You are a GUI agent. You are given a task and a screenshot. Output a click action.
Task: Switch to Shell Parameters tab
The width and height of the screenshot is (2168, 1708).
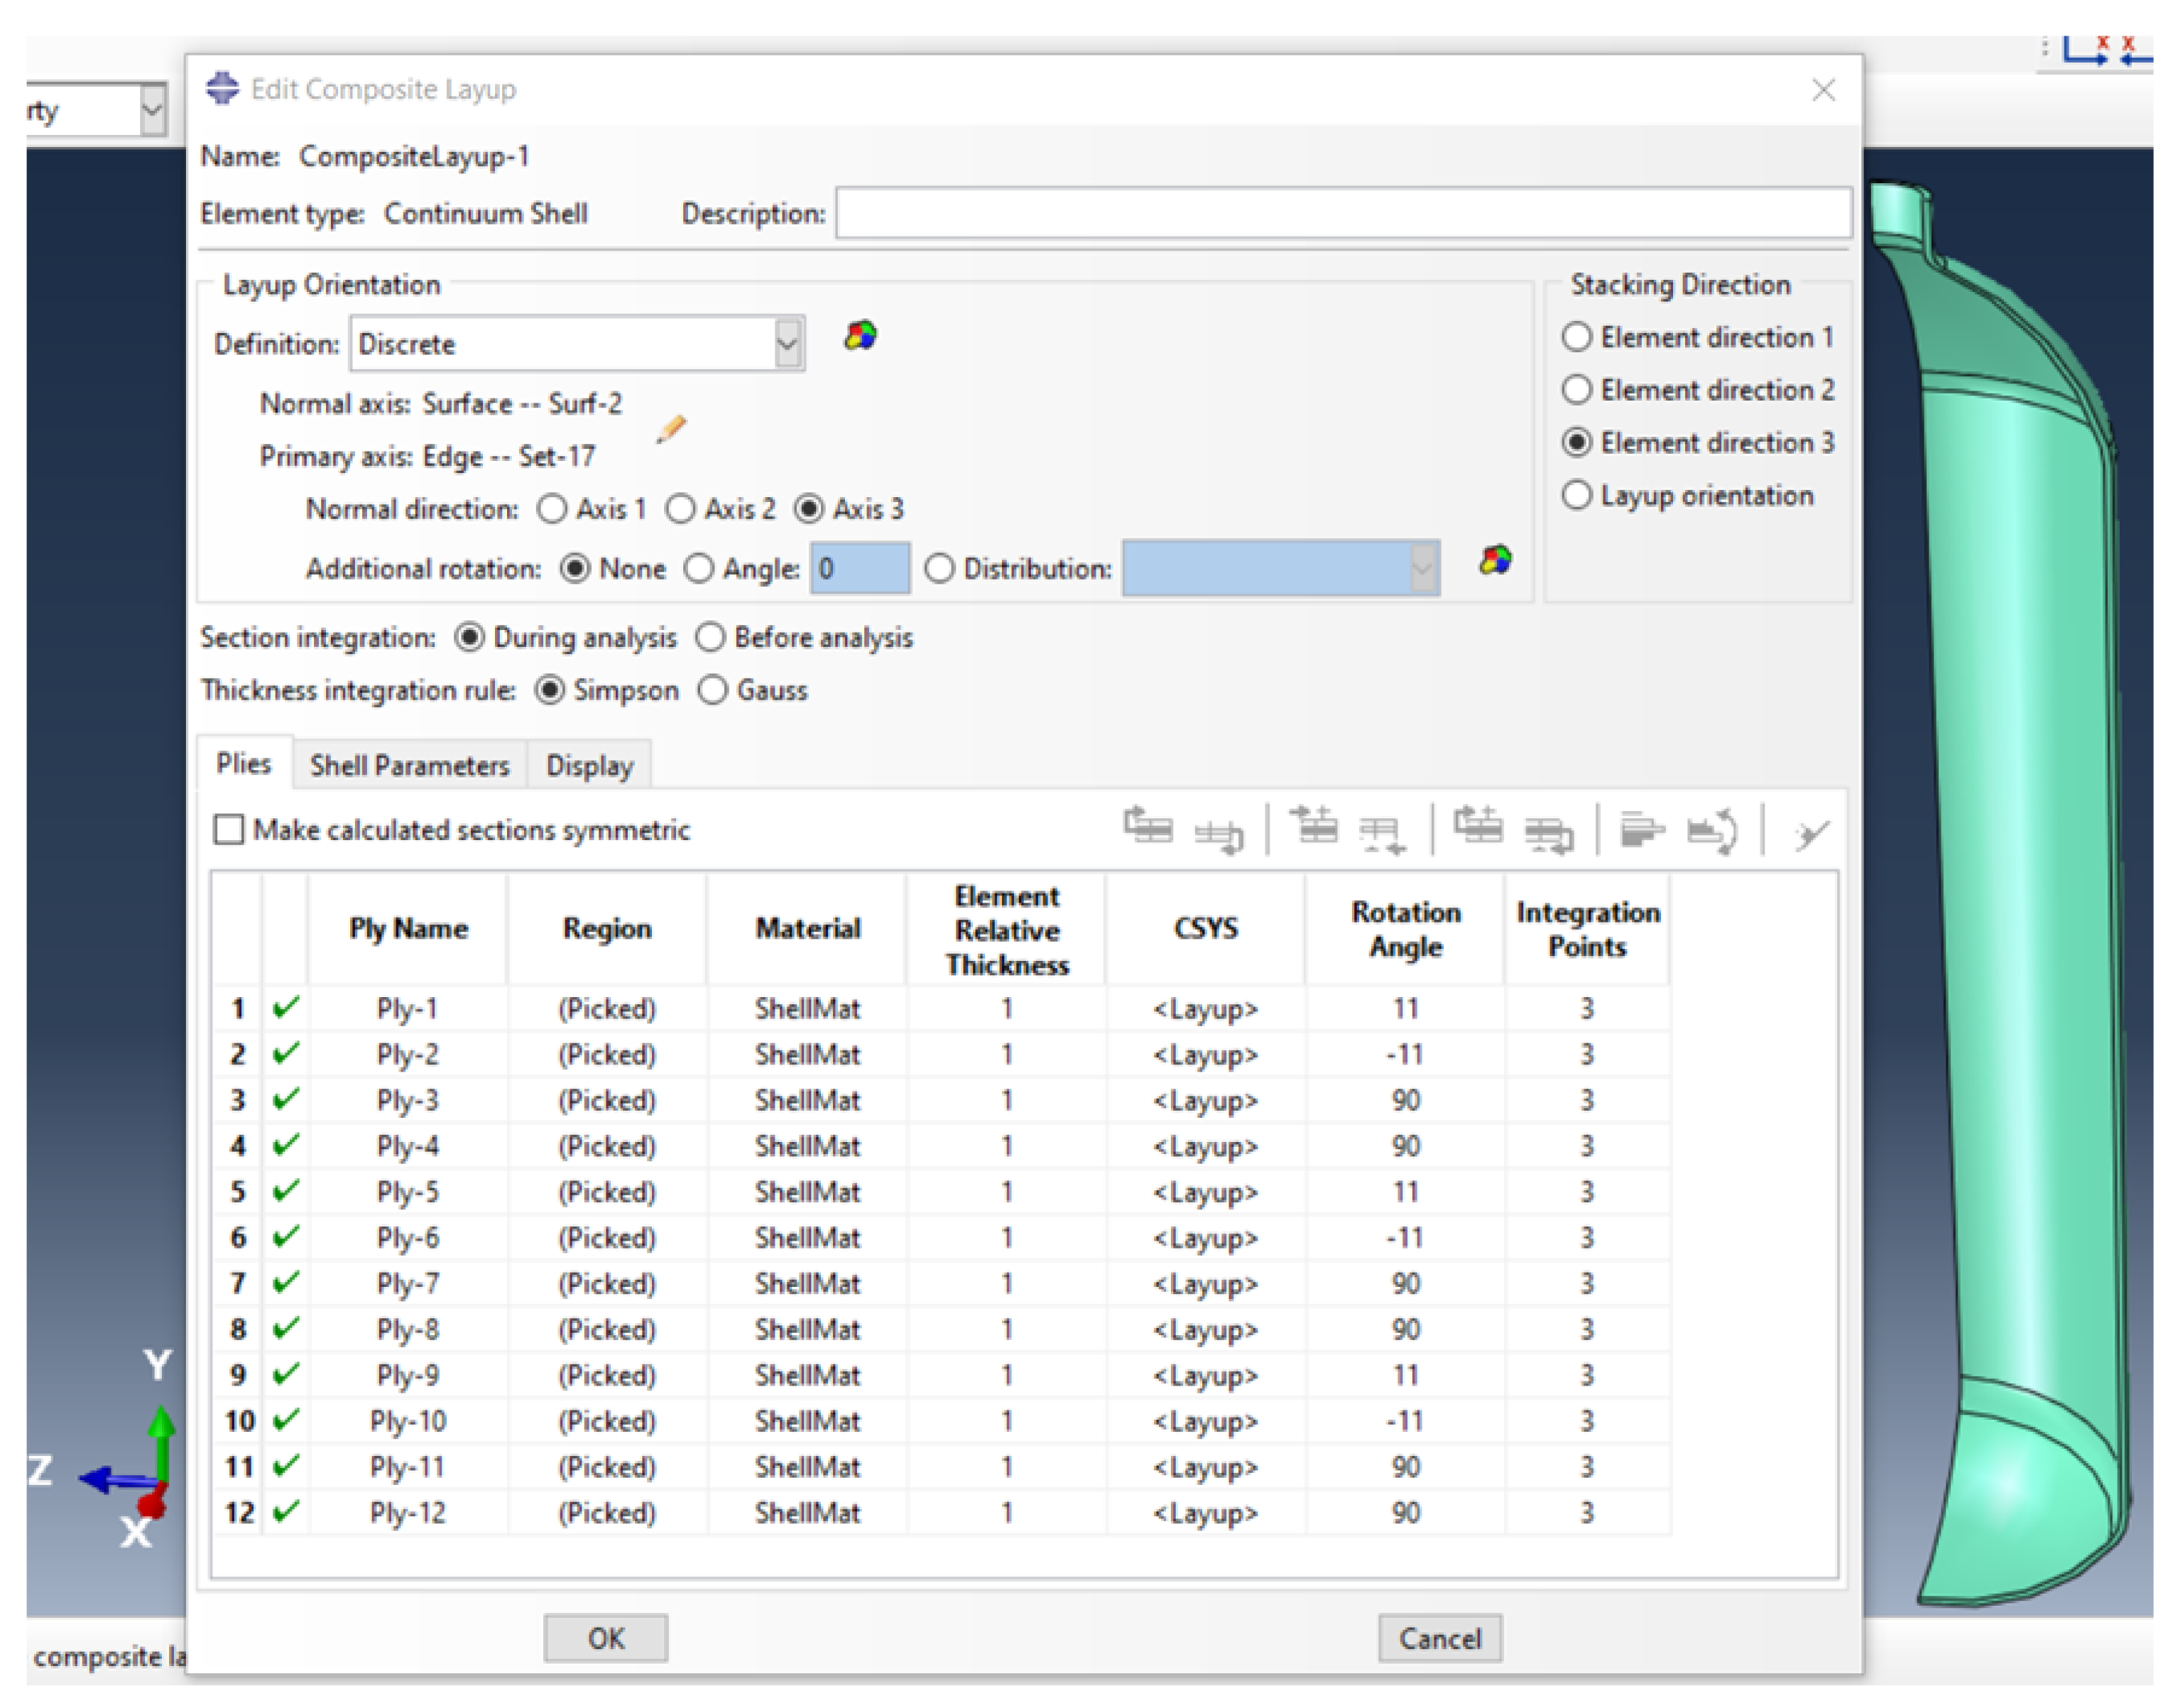click(409, 765)
